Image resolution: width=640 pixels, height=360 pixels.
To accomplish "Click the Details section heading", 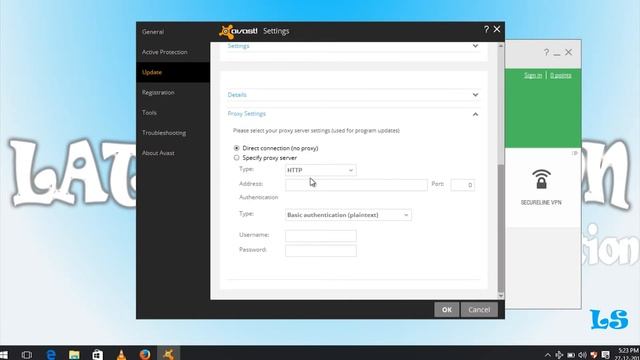I will pyautogui.click(x=237, y=95).
